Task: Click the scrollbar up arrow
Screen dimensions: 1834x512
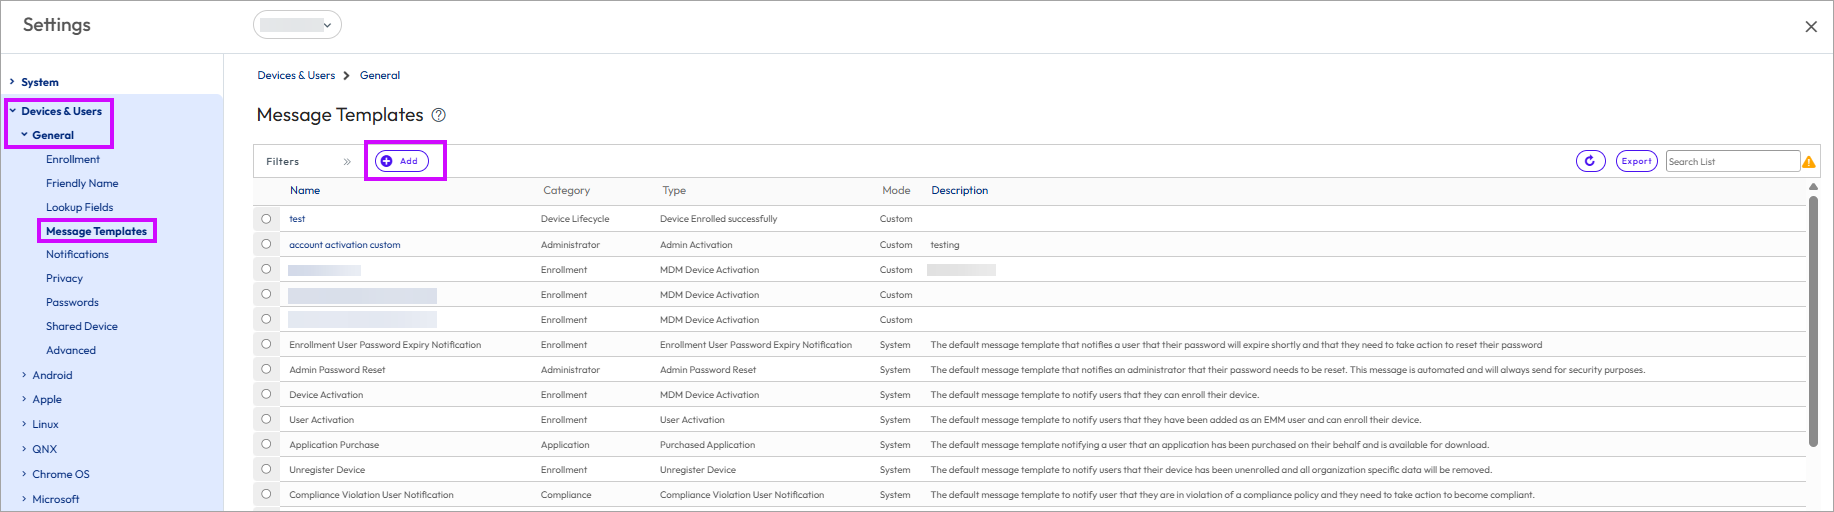Action: 1813,187
